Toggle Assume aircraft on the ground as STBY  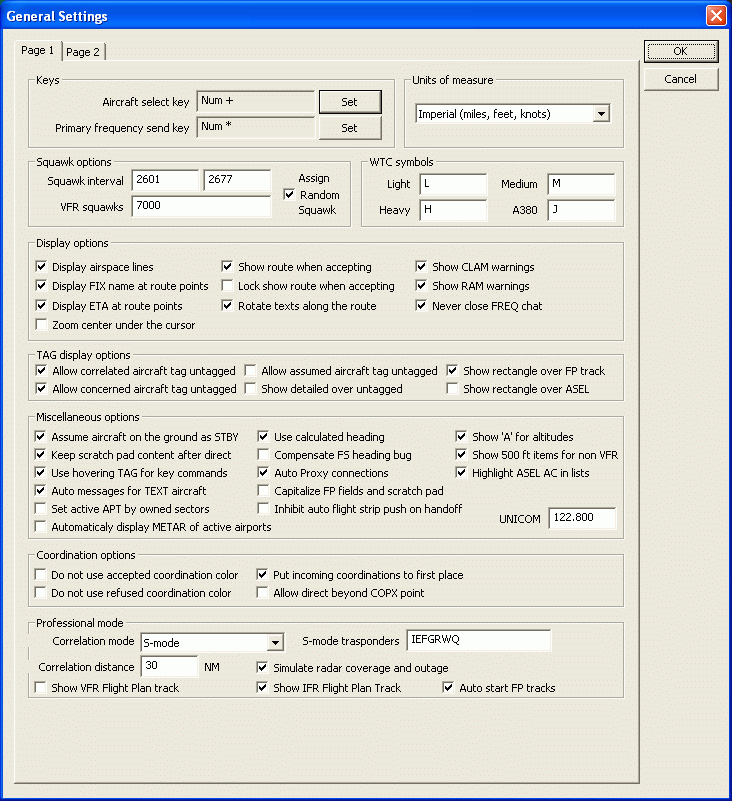click(x=40, y=436)
